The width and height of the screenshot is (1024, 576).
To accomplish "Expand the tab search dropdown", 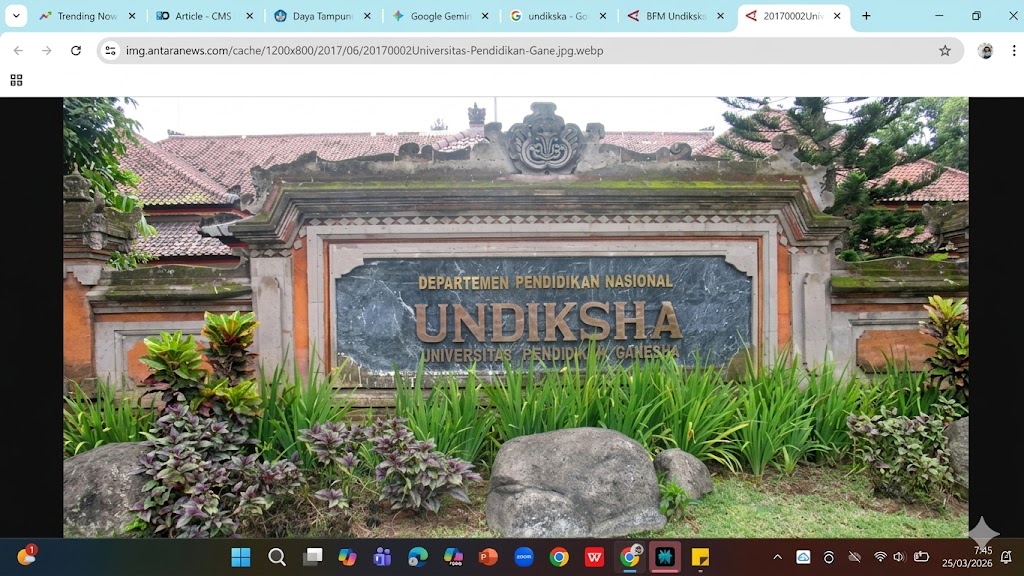I will 16,16.
